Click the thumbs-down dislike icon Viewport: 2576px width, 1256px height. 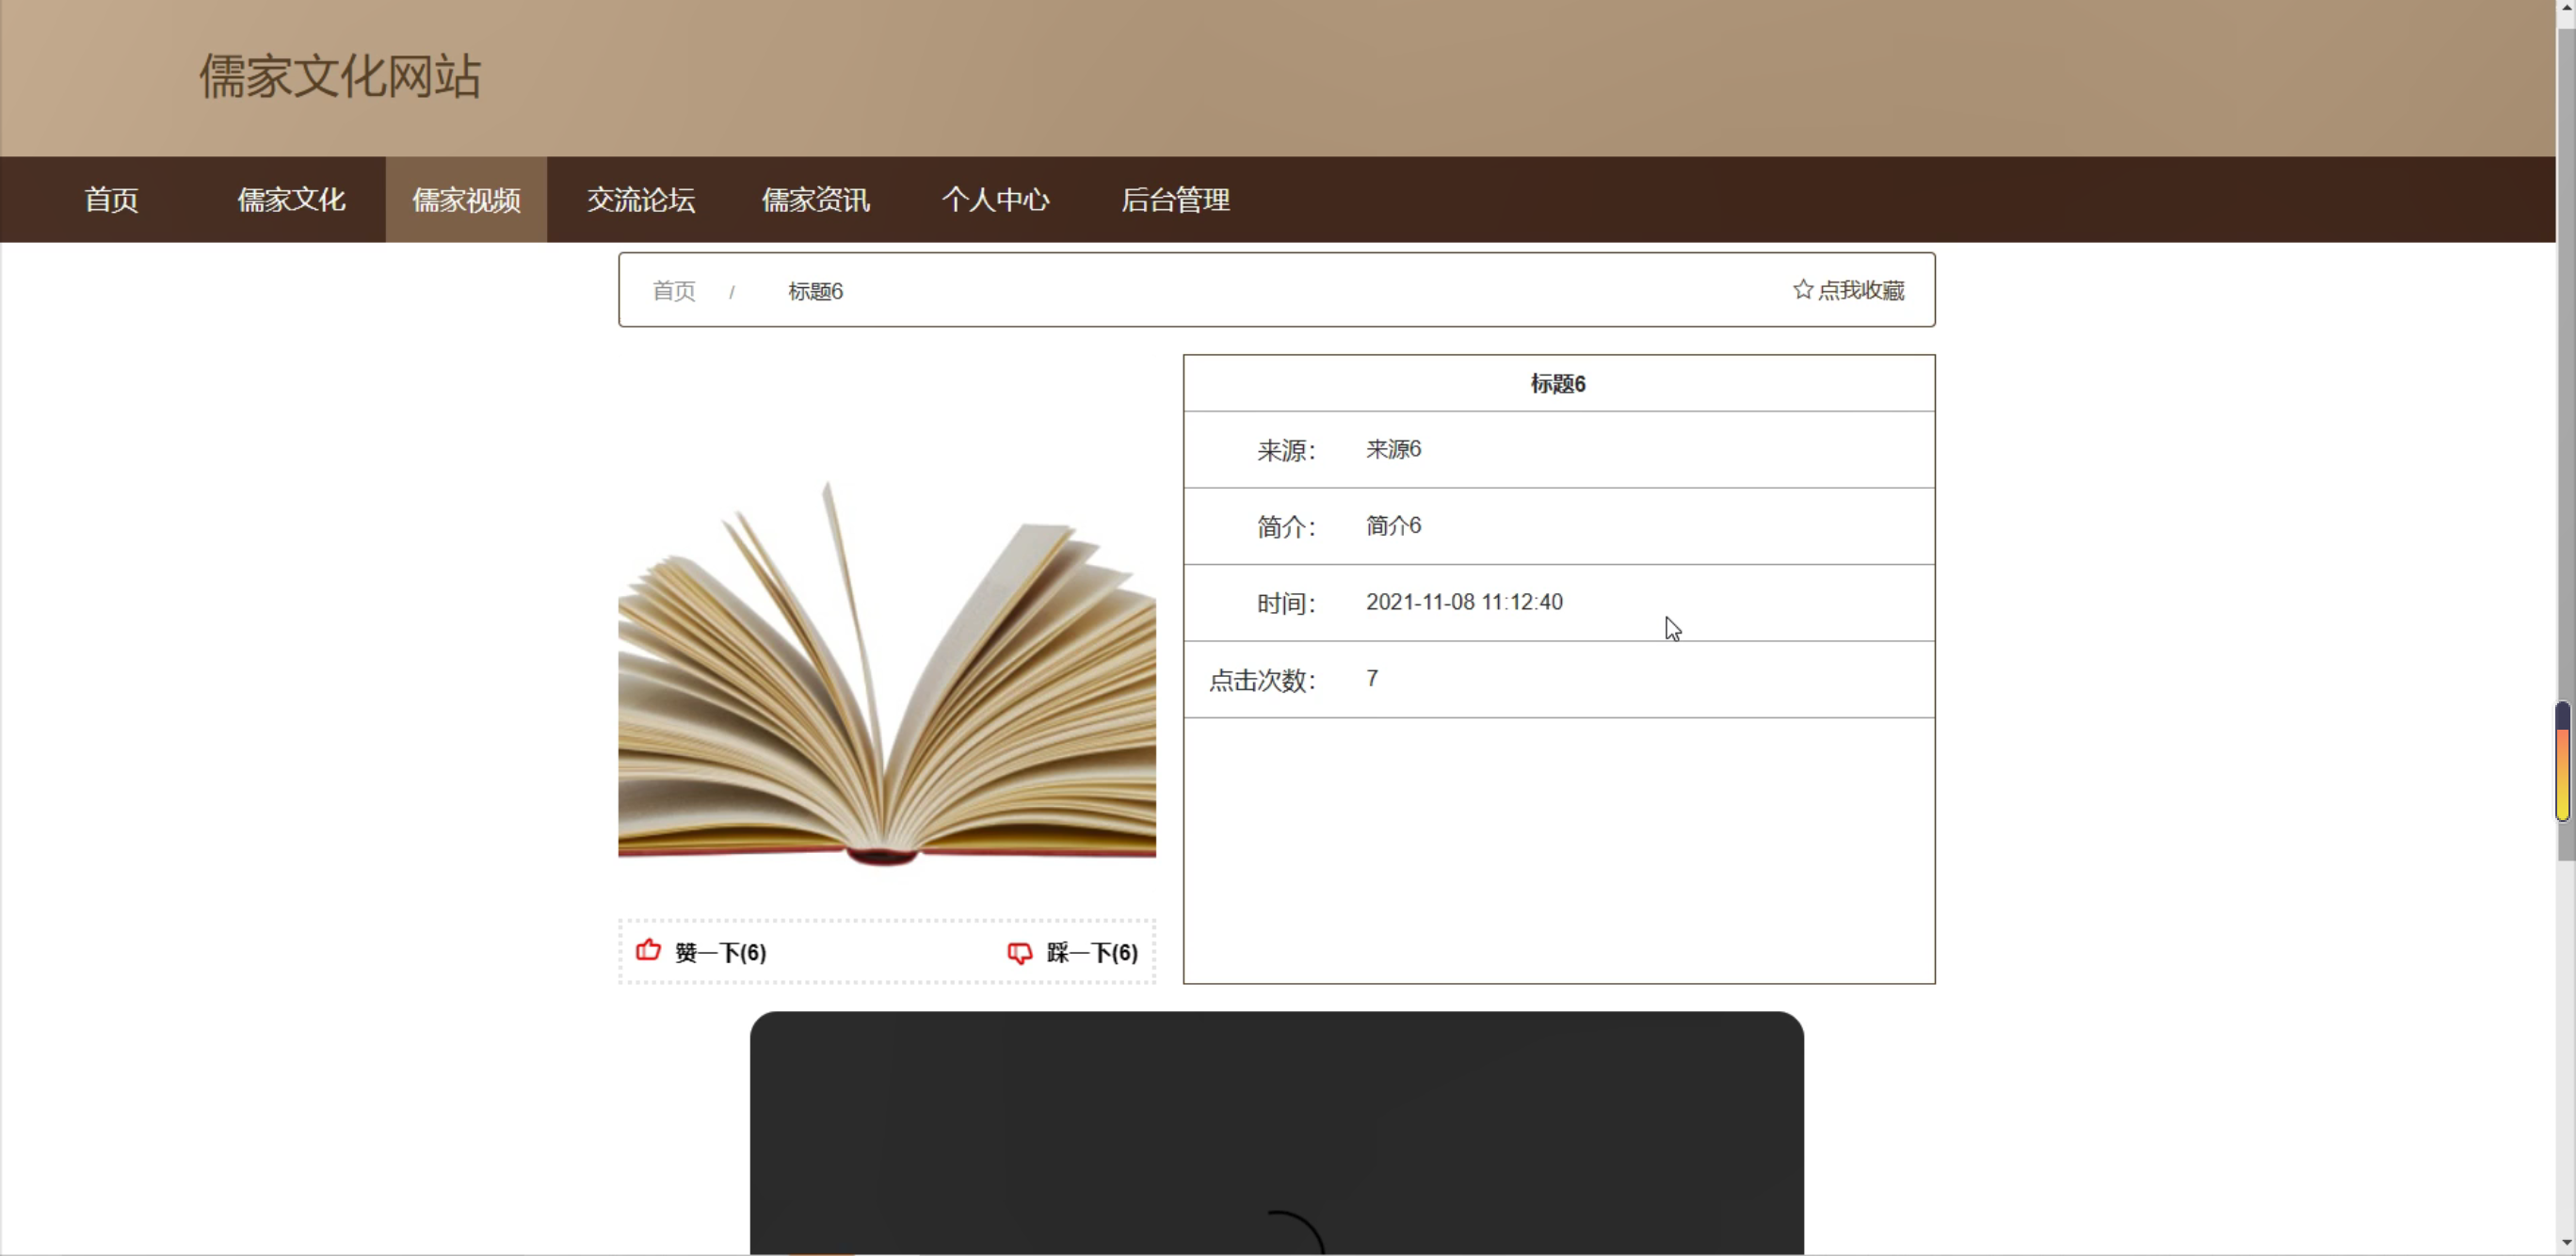(x=1019, y=952)
